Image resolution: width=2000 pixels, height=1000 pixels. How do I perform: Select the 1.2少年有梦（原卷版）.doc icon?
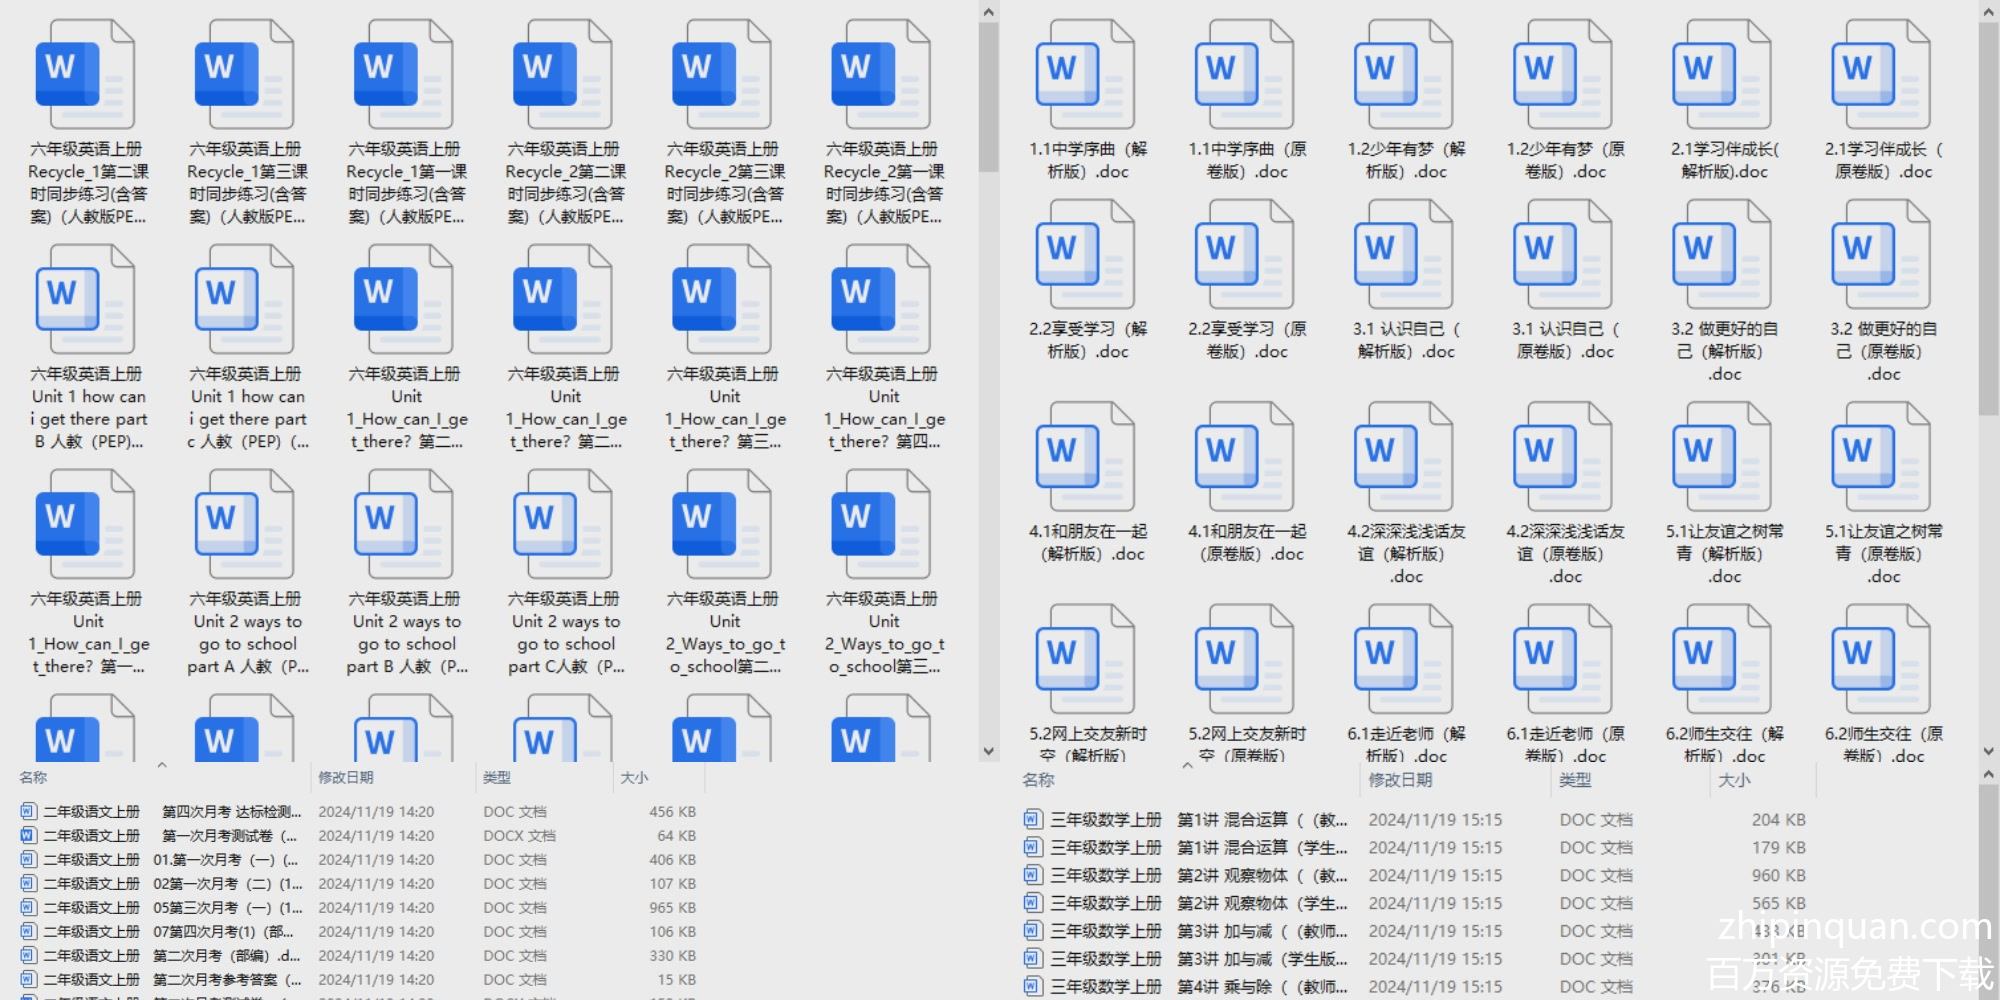(x=1562, y=75)
